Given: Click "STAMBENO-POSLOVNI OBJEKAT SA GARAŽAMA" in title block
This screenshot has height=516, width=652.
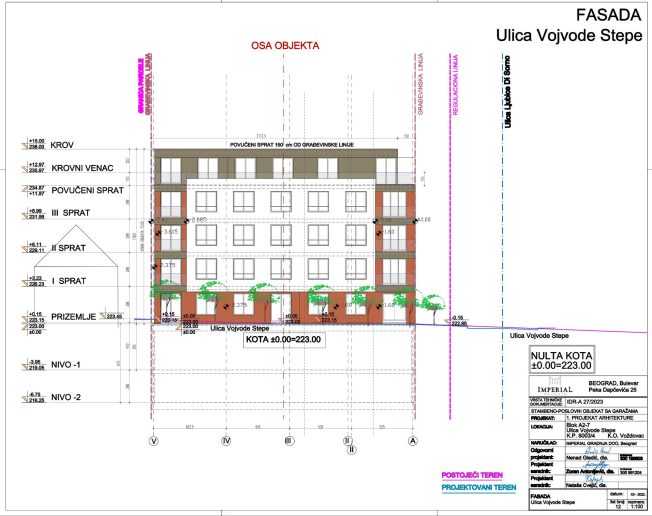Looking at the screenshot, I should (x=585, y=410).
